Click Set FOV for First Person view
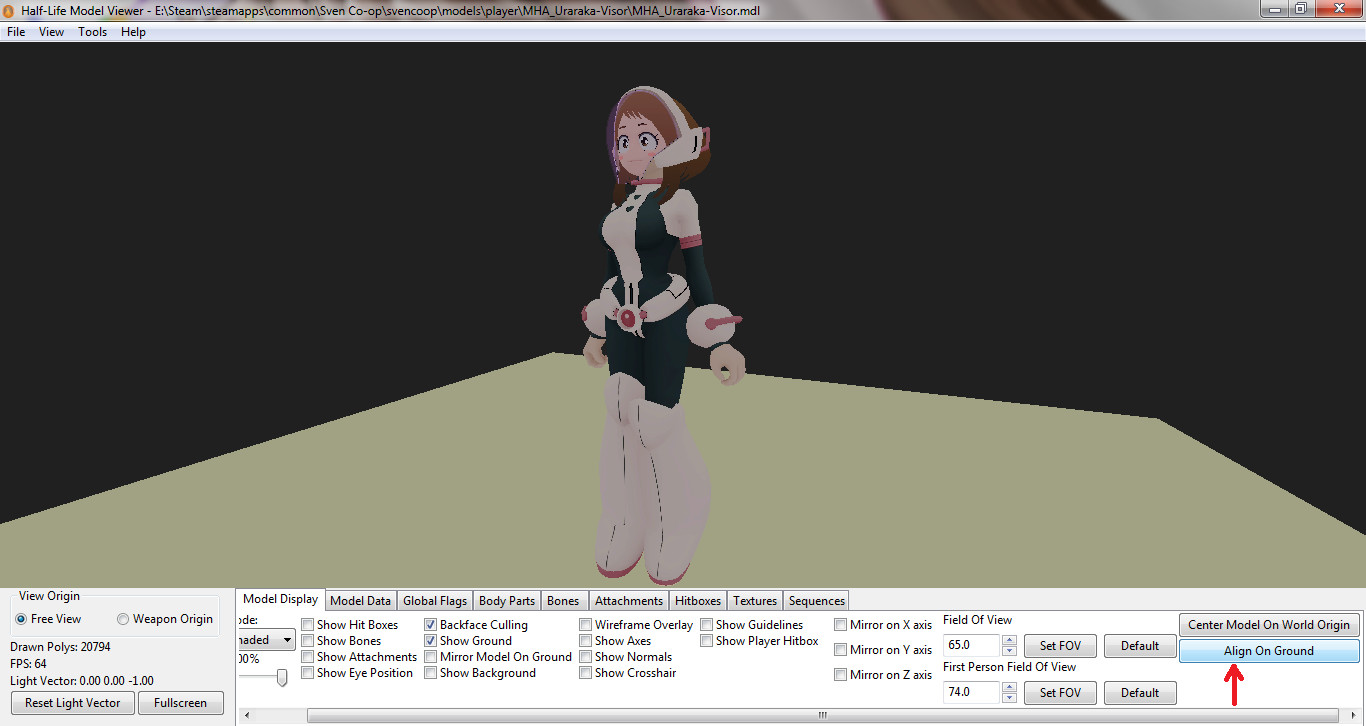 click(x=1060, y=692)
